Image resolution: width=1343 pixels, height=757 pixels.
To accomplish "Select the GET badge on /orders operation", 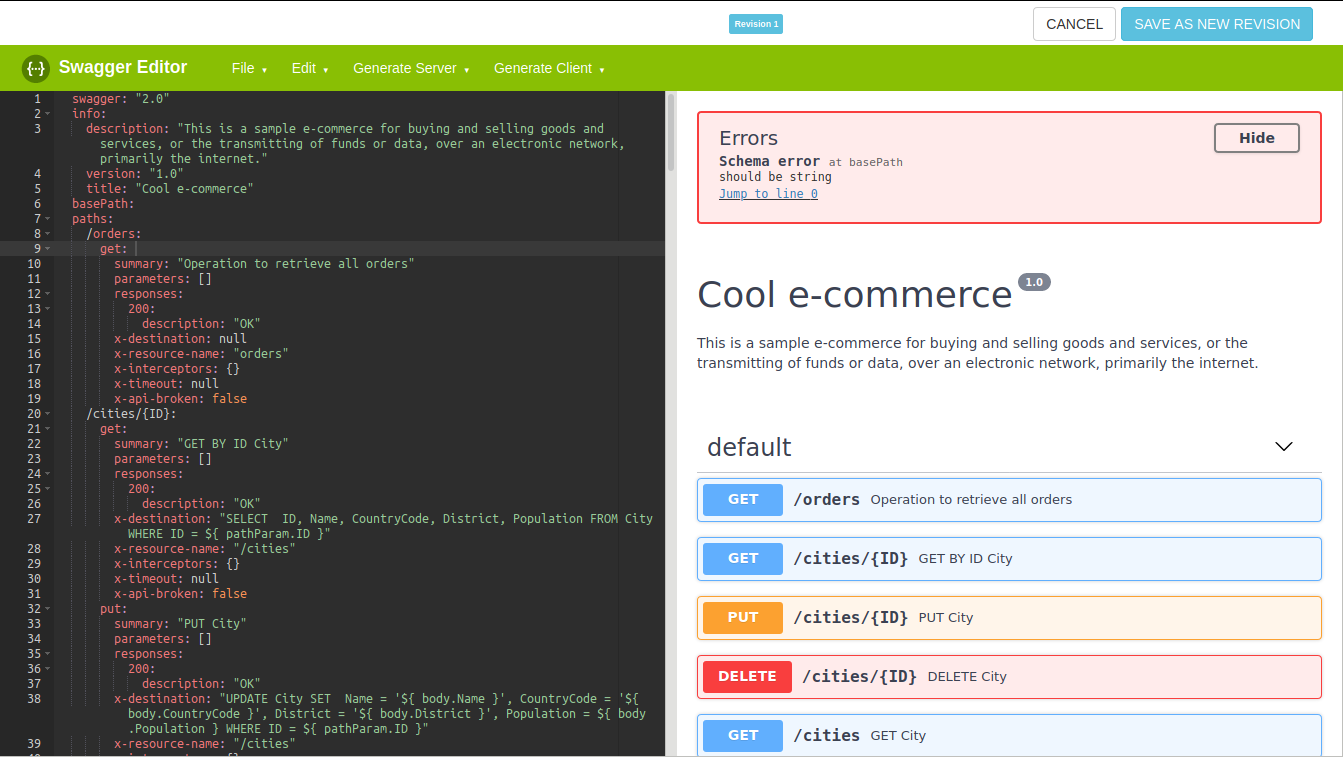I will click(742, 499).
